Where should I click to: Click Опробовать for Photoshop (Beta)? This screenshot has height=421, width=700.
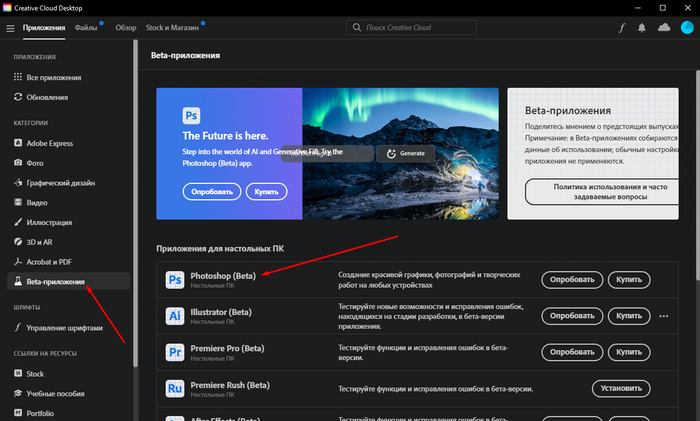tap(572, 279)
